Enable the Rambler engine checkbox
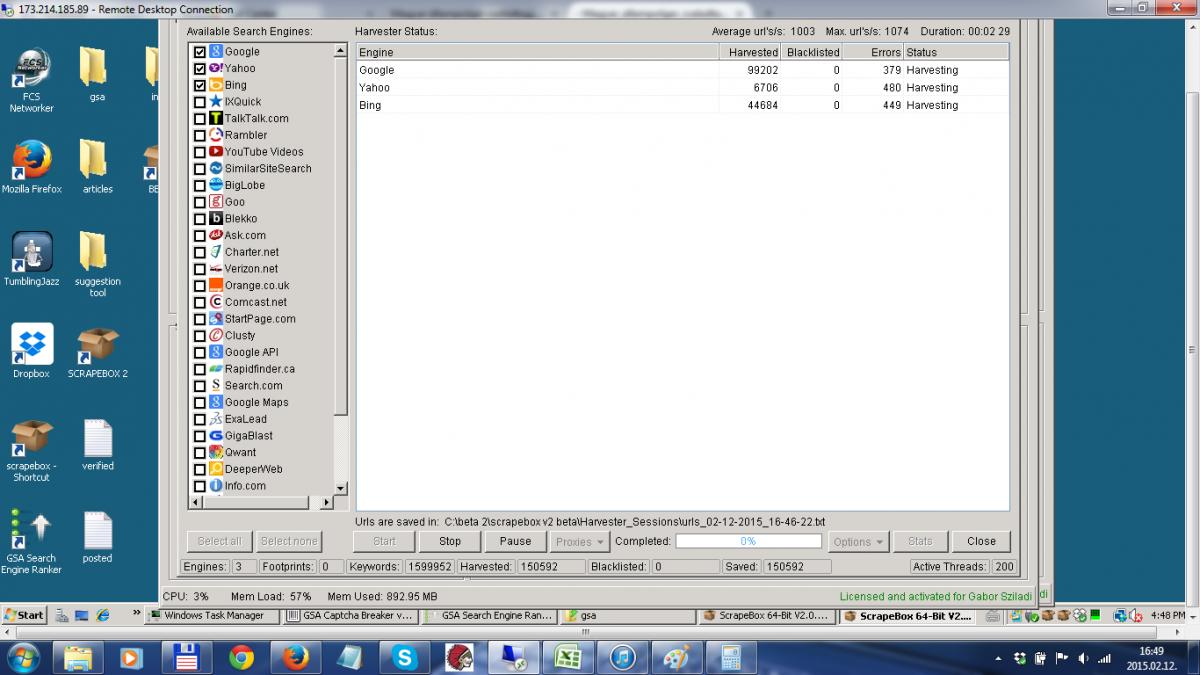Viewport: 1200px width, 675px height. point(200,135)
